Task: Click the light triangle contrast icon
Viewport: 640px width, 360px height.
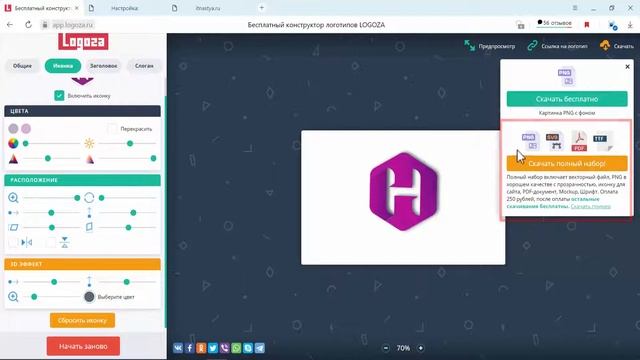Action: click(89, 159)
